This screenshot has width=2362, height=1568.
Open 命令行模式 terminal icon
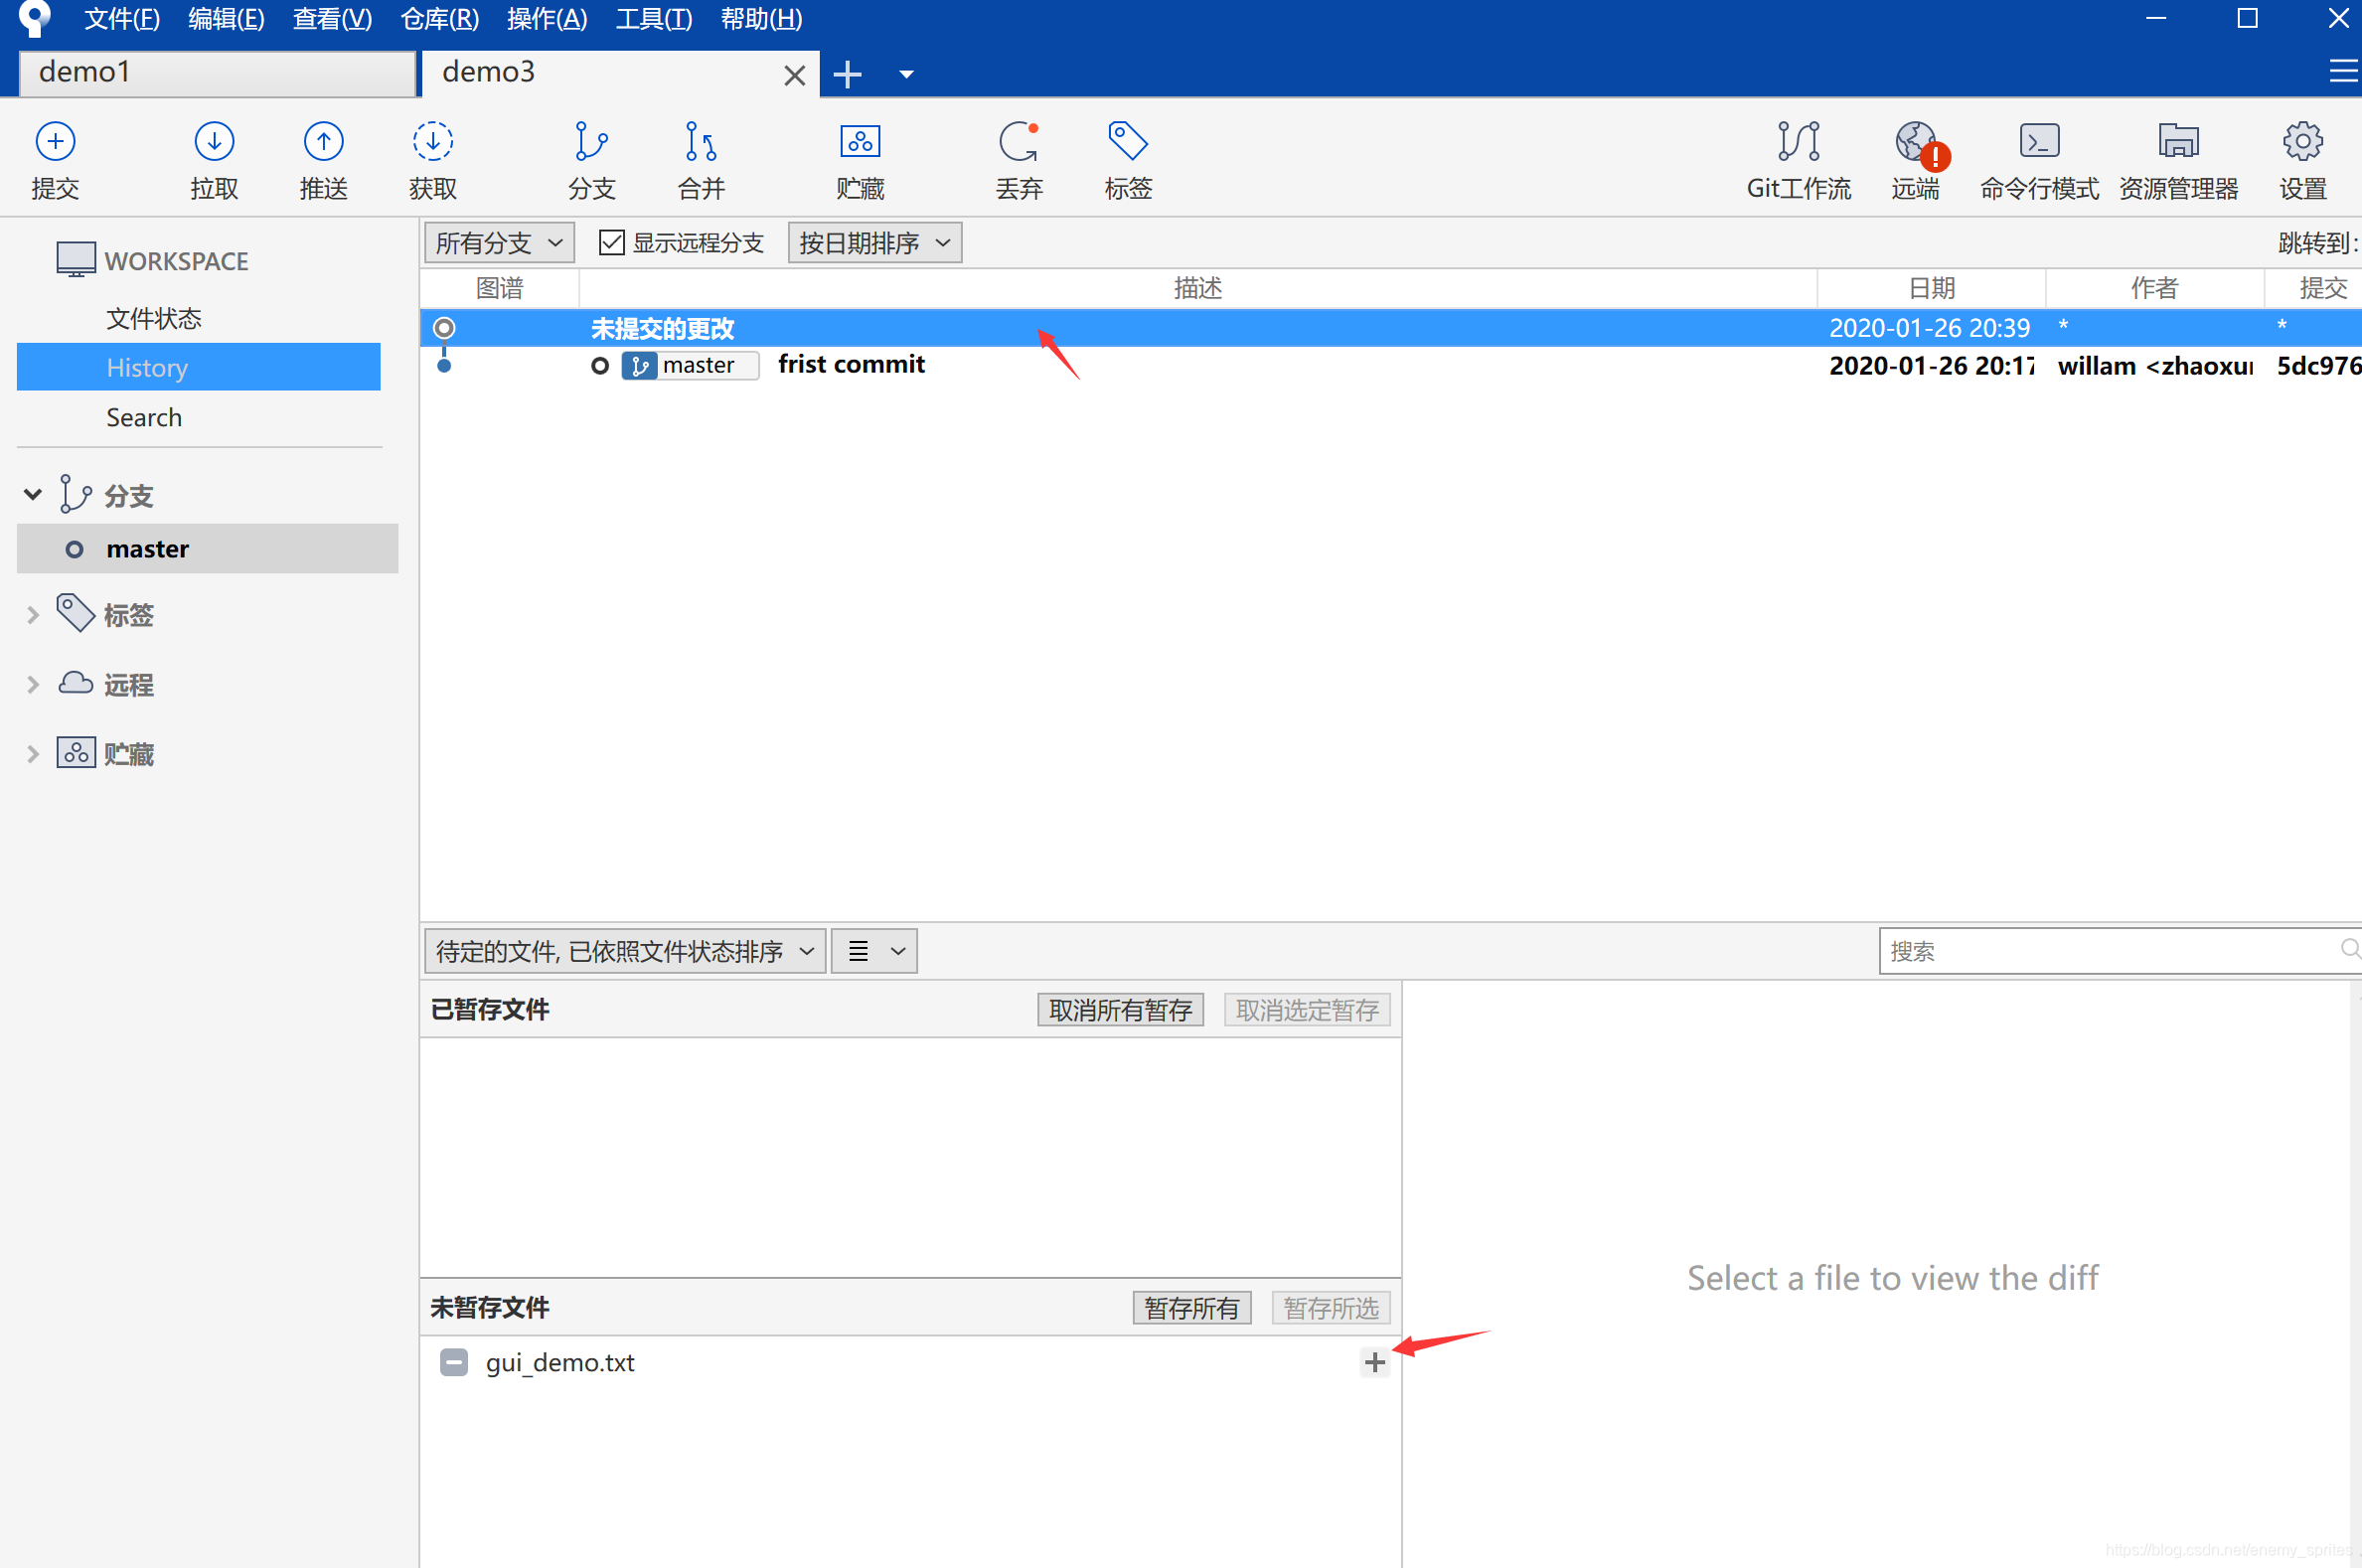pos(2038,142)
